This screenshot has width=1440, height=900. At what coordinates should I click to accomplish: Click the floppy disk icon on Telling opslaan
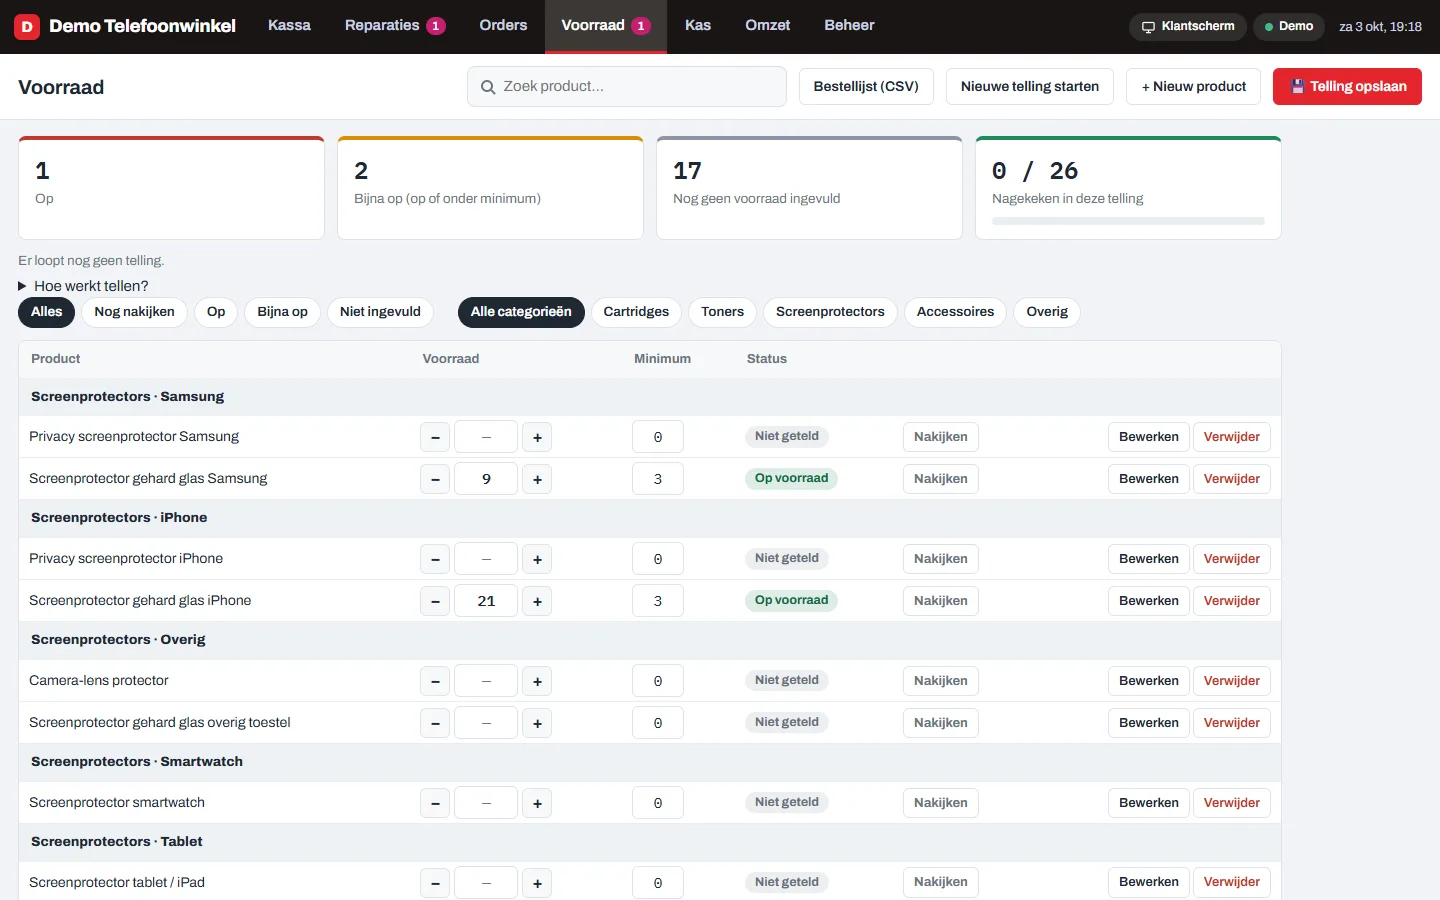pyautogui.click(x=1297, y=87)
